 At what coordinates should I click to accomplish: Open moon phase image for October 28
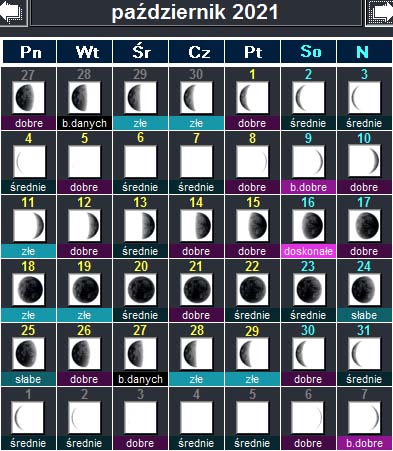point(196,354)
